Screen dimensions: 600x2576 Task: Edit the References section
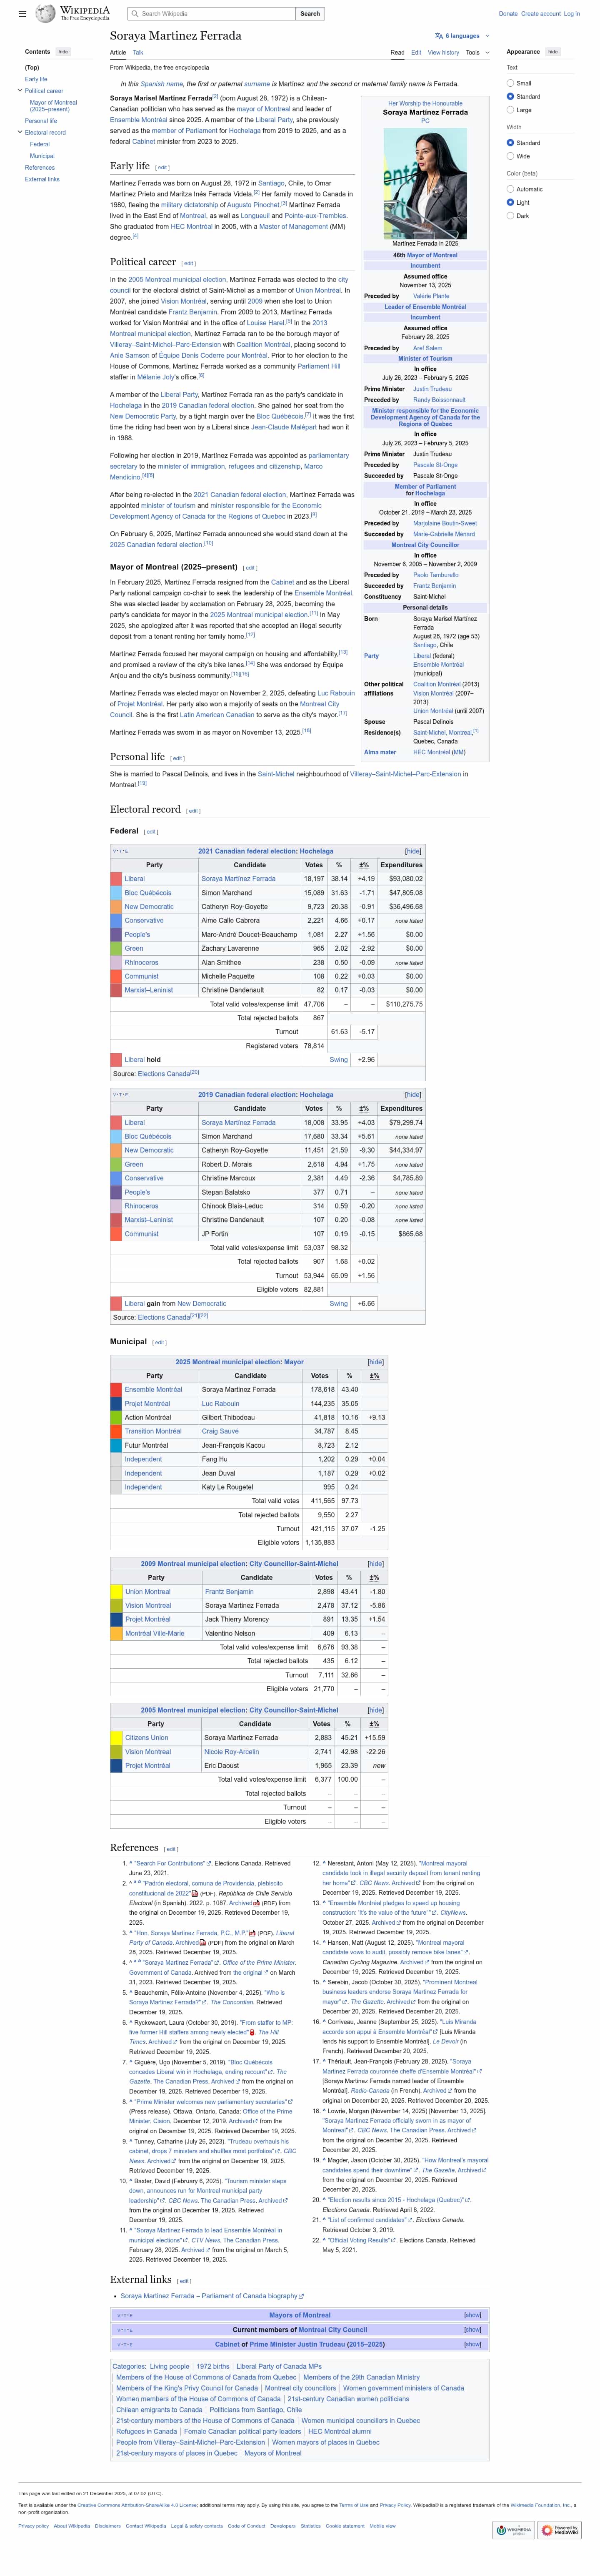point(171,1849)
